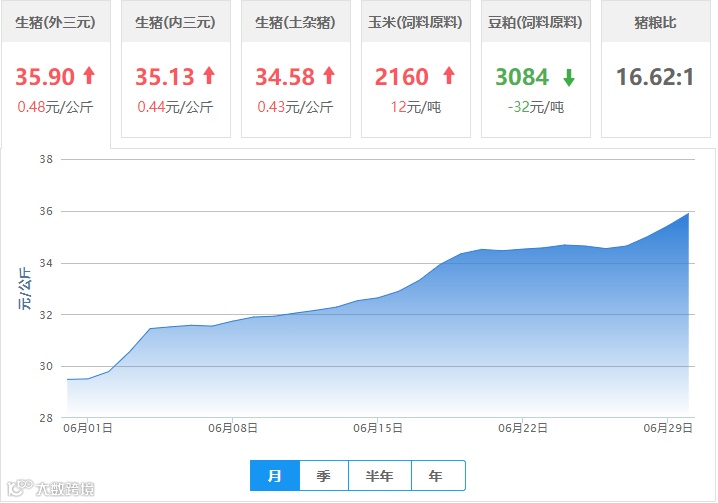The width and height of the screenshot is (718, 503).
Task: Switch chart range to 年
Action: 438,476
